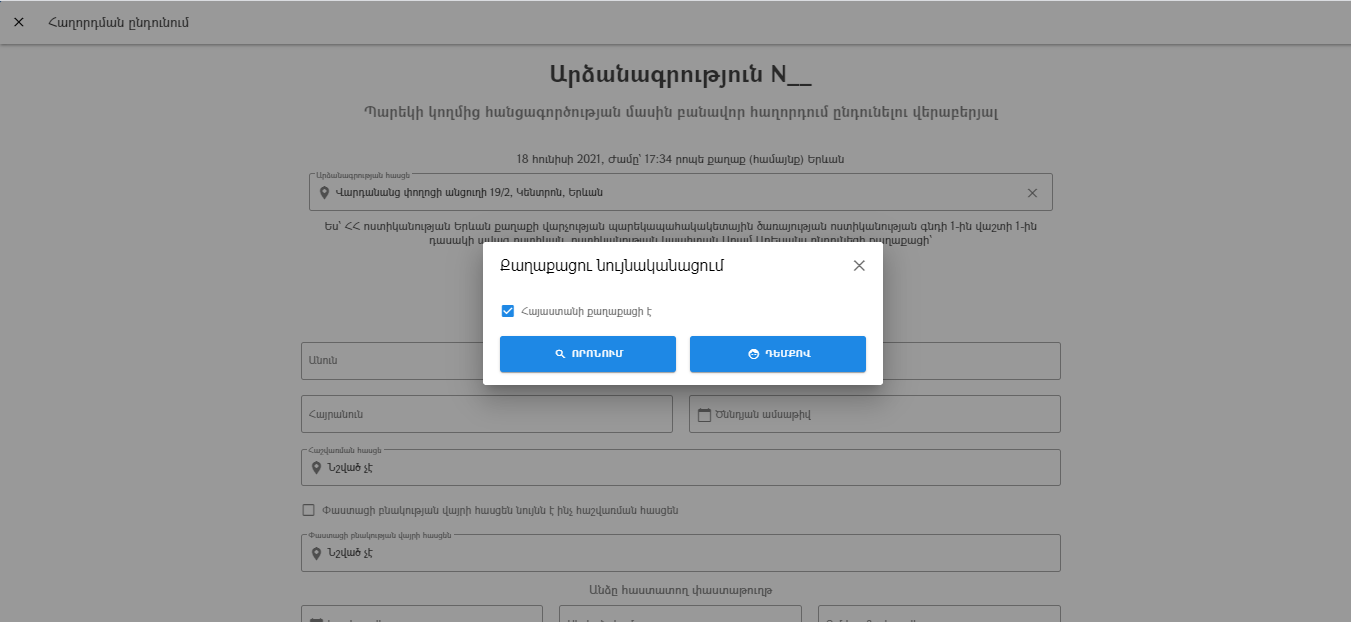Click location pin in Արձանագրության հասցե field
Screen dimensions: 1351x622
click(x=324, y=193)
